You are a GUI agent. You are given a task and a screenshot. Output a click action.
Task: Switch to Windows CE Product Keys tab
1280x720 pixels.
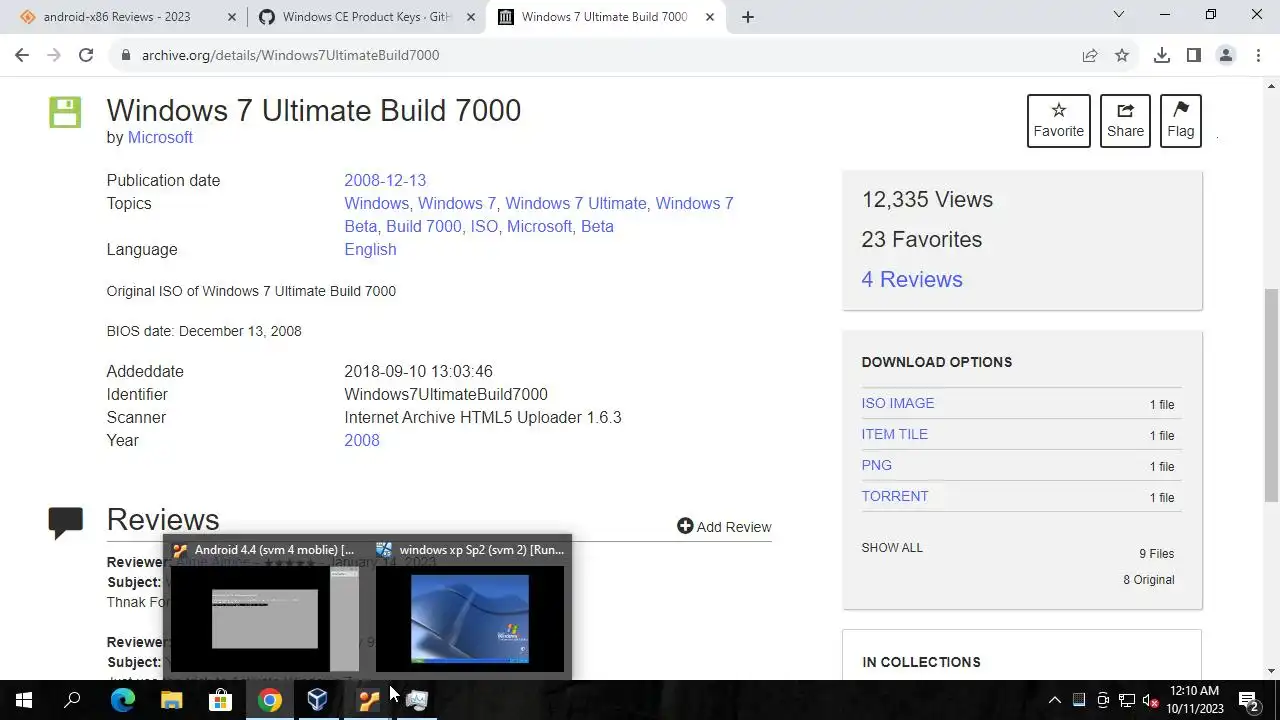coord(366,17)
